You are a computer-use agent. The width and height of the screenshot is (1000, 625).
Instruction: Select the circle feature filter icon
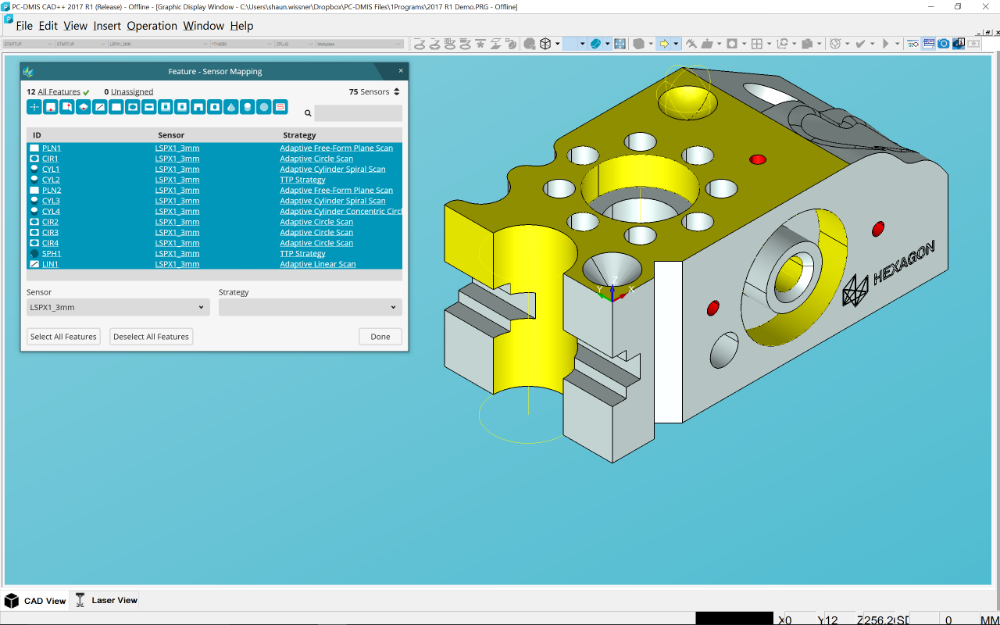pos(135,106)
